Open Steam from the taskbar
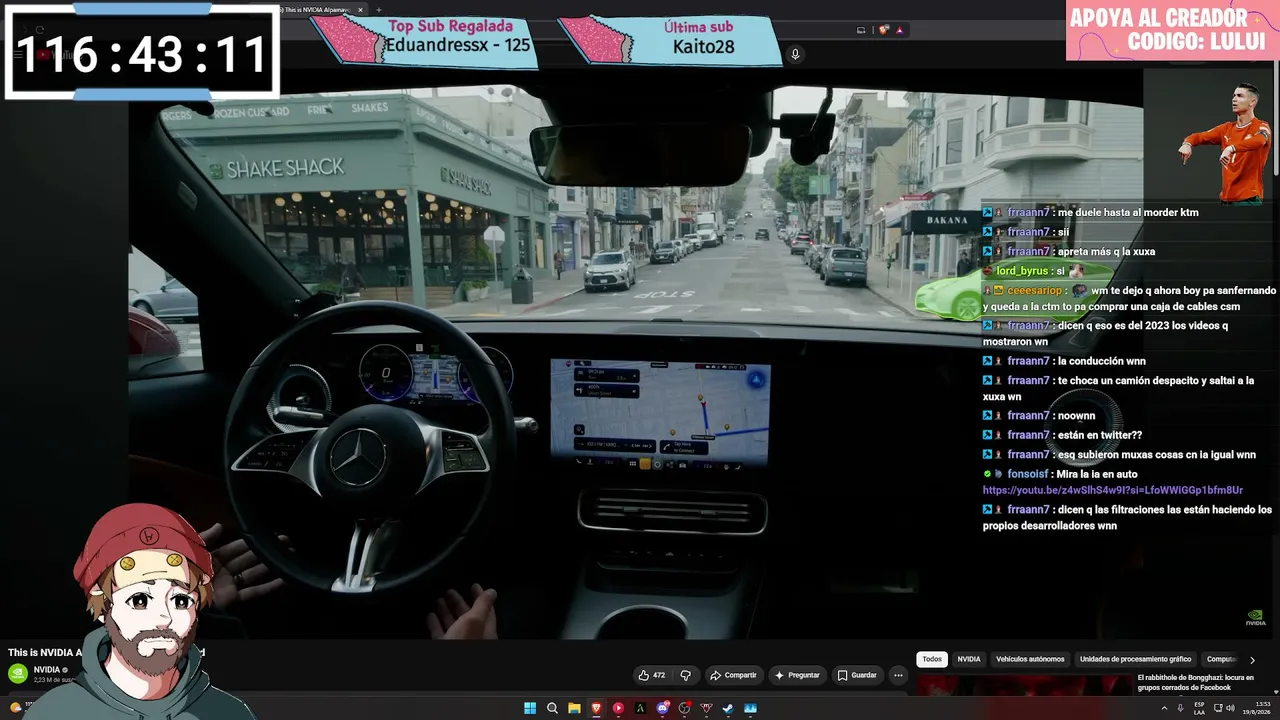Image resolution: width=1280 pixels, height=720 pixels. [728, 708]
